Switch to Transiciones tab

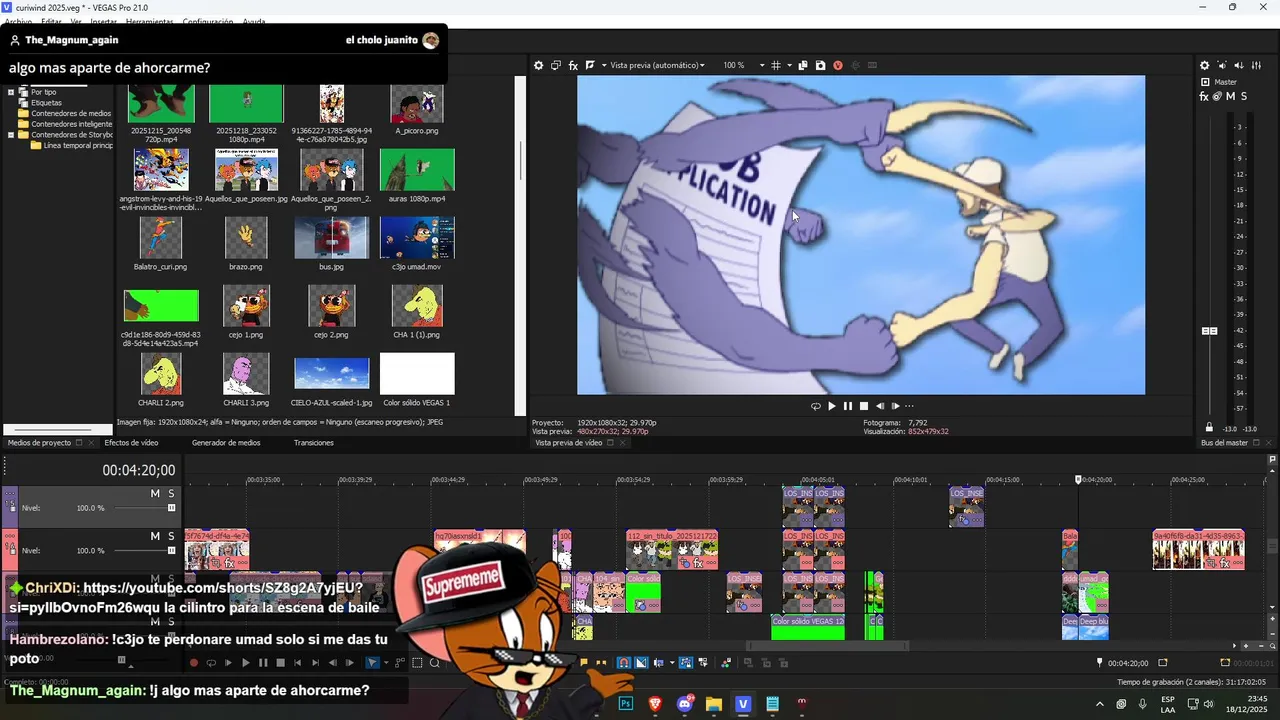pos(313,442)
